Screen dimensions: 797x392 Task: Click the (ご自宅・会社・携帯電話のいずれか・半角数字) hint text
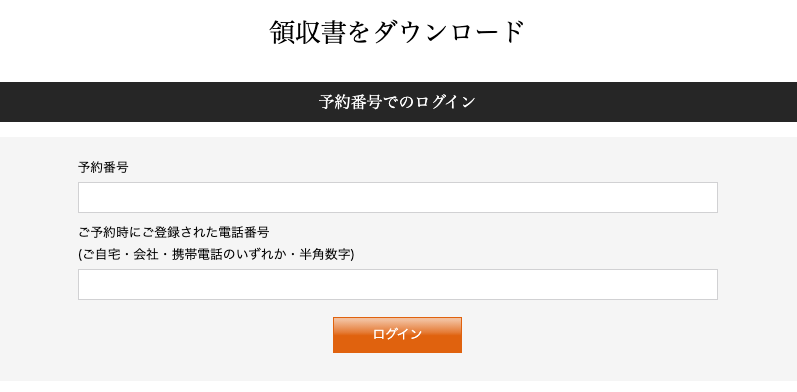216,255
